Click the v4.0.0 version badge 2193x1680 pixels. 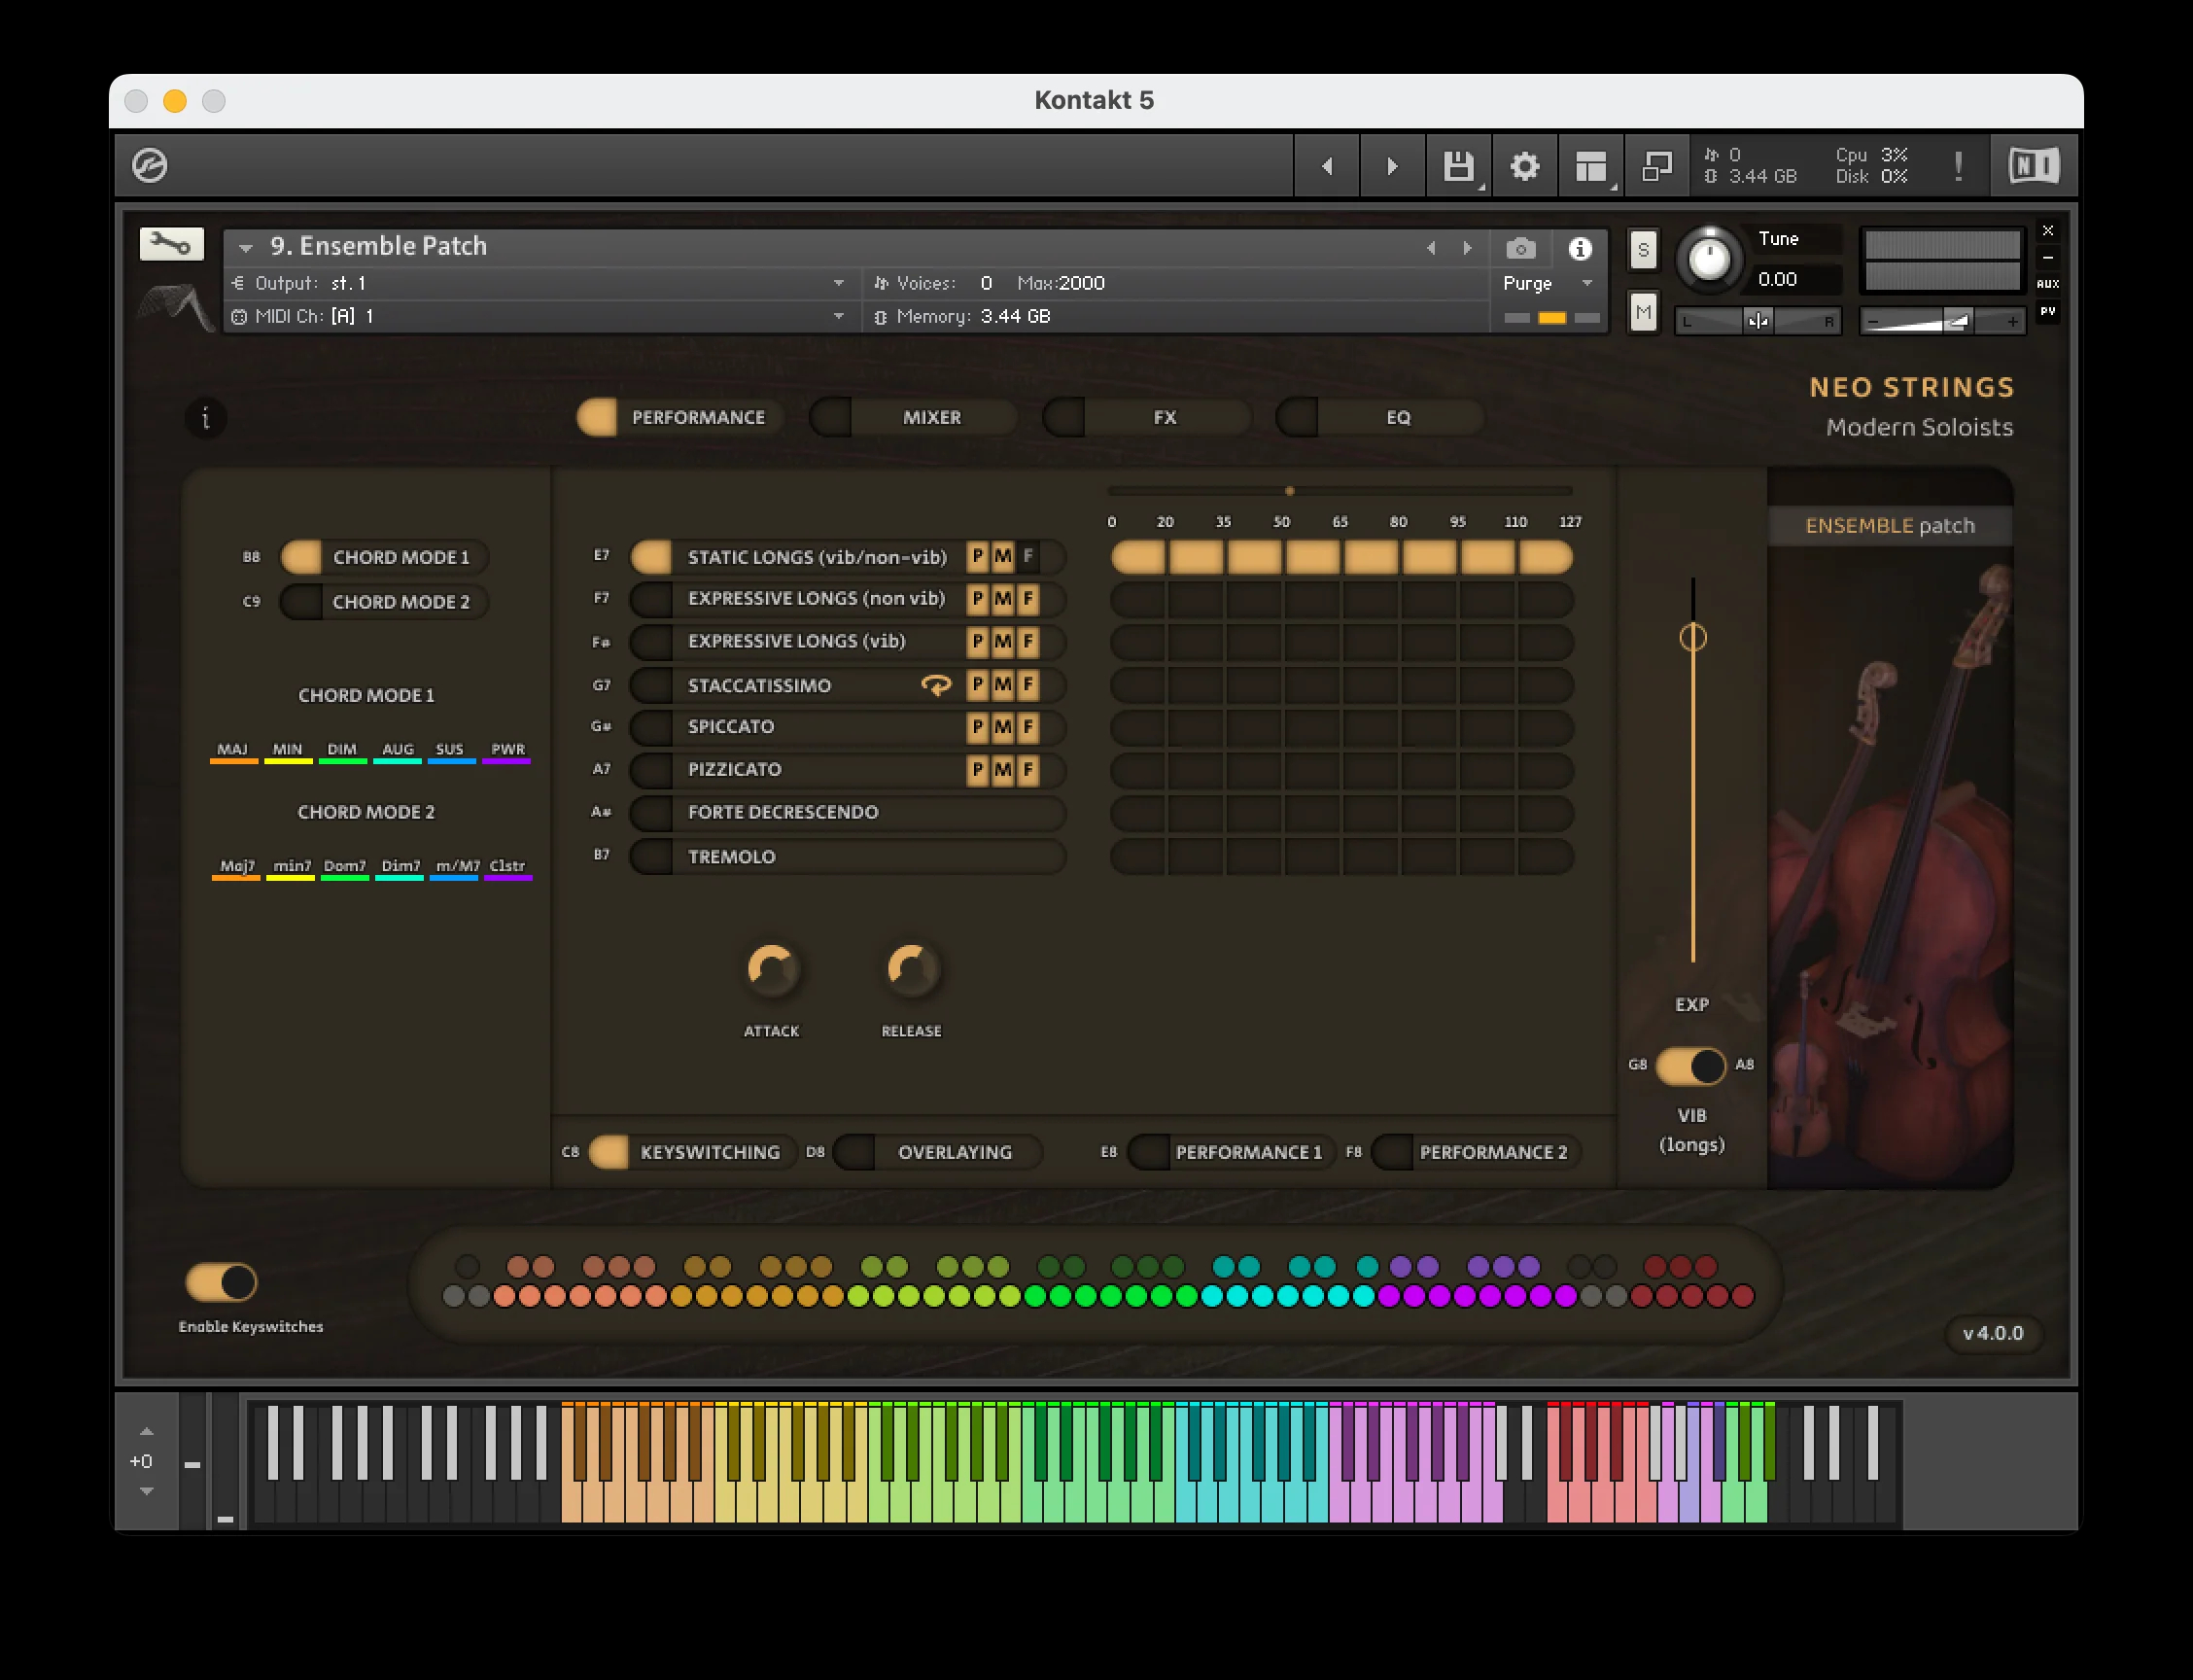coord(1993,1333)
